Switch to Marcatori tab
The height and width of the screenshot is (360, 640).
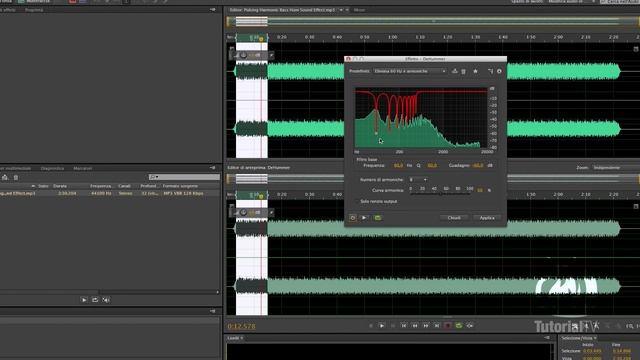tap(82, 168)
